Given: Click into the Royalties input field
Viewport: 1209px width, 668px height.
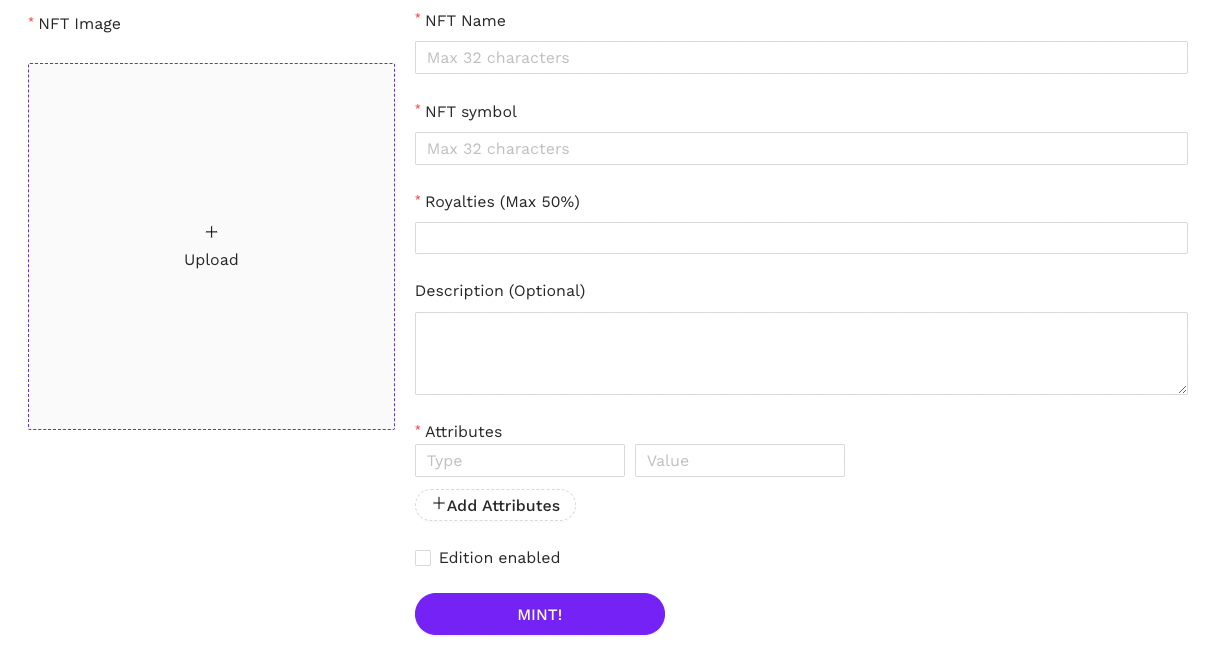Looking at the screenshot, I should (x=801, y=238).
